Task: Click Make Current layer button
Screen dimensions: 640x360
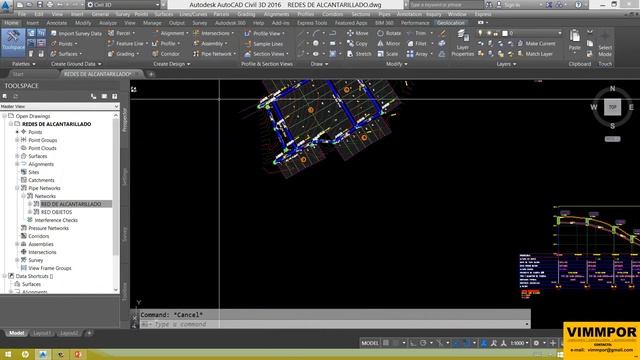Action: coord(536,44)
